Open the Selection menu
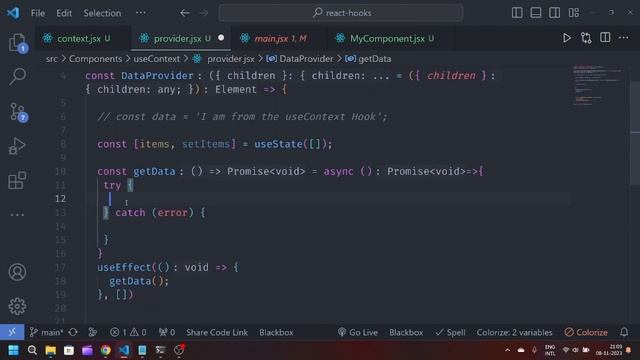The height and width of the screenshot is (360, 640). [102, 13]
